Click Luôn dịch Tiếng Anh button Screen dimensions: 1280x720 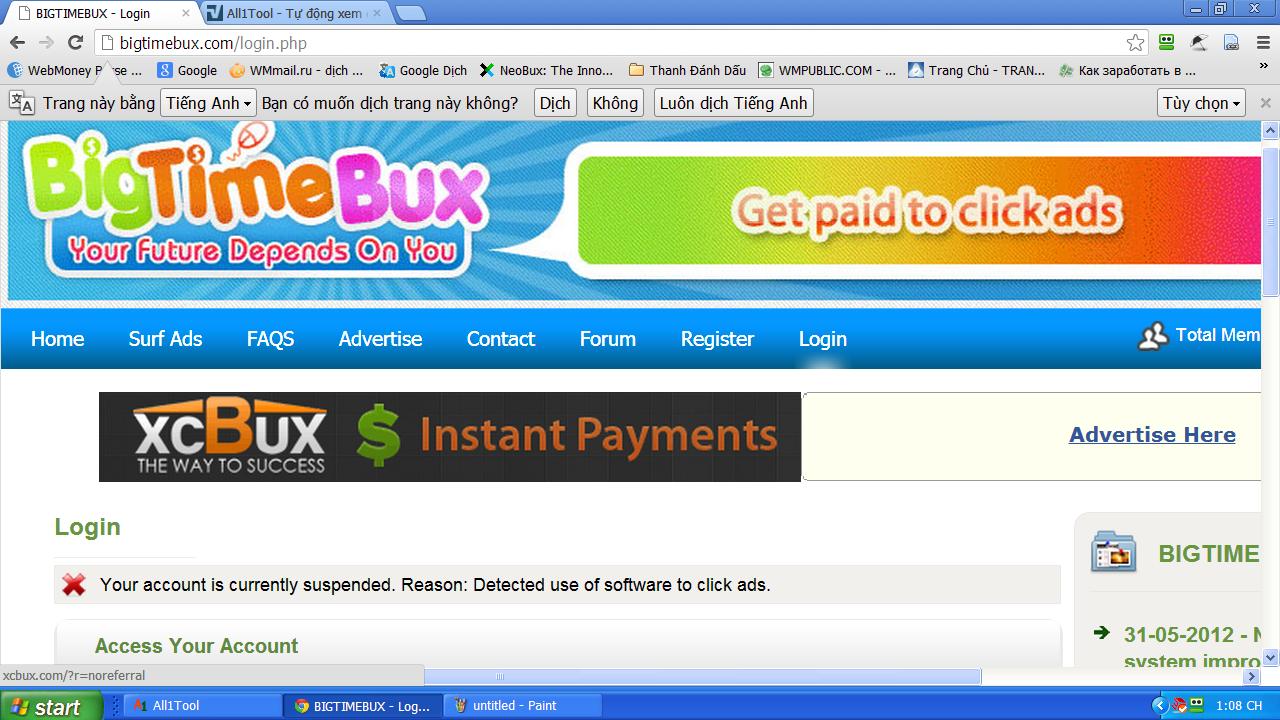point(734,103)
